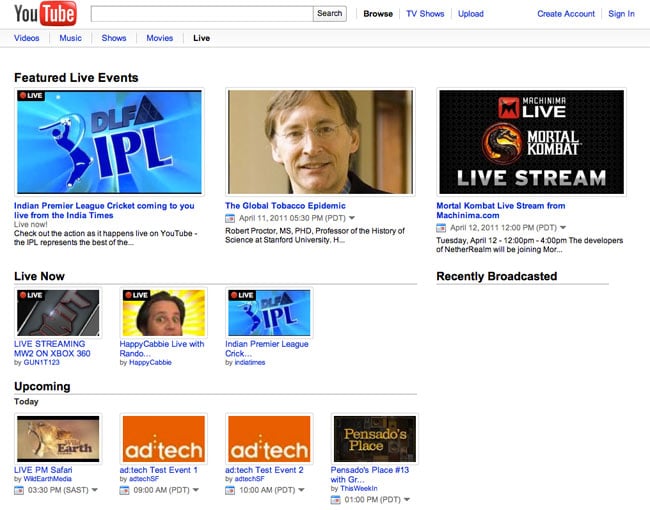650x510 pixels.
Task: Click calendar icon under Pensado's Place #13
Action: click(335, 500)
